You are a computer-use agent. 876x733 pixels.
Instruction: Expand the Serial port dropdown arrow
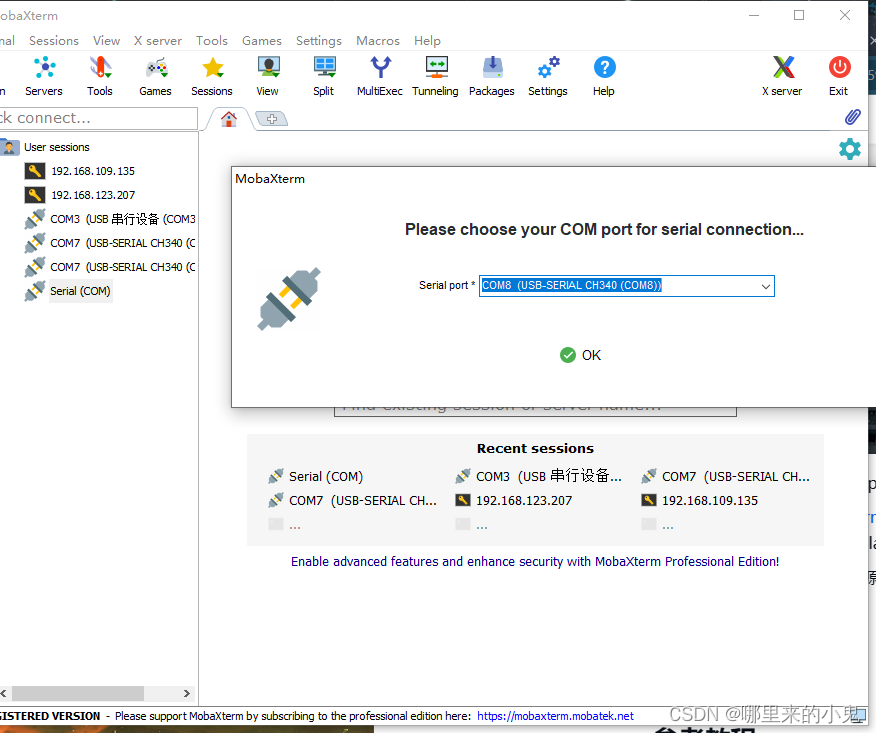[x=765, y=286]
